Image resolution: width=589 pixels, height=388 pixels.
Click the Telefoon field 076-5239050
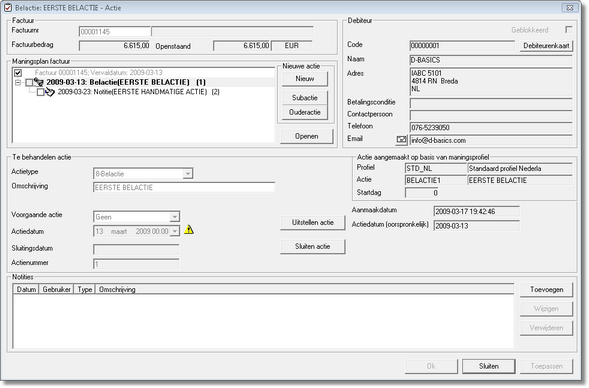491,127
